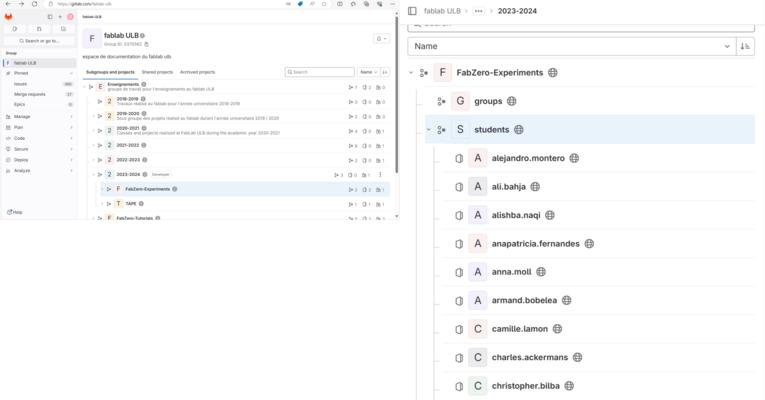Reload page with browser refresh icon
Screen dimensions: 765x400
tap(34, 3)
